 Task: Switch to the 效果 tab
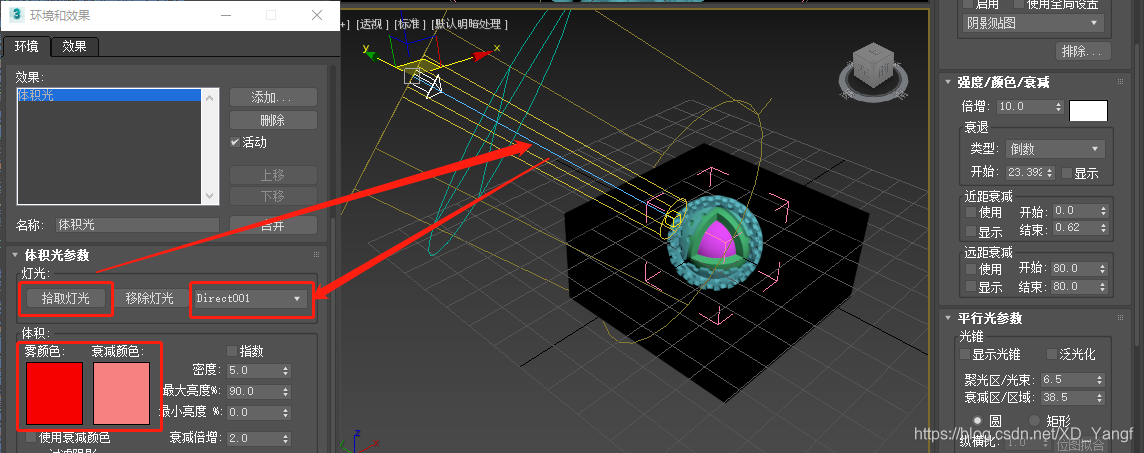point(74,47)
